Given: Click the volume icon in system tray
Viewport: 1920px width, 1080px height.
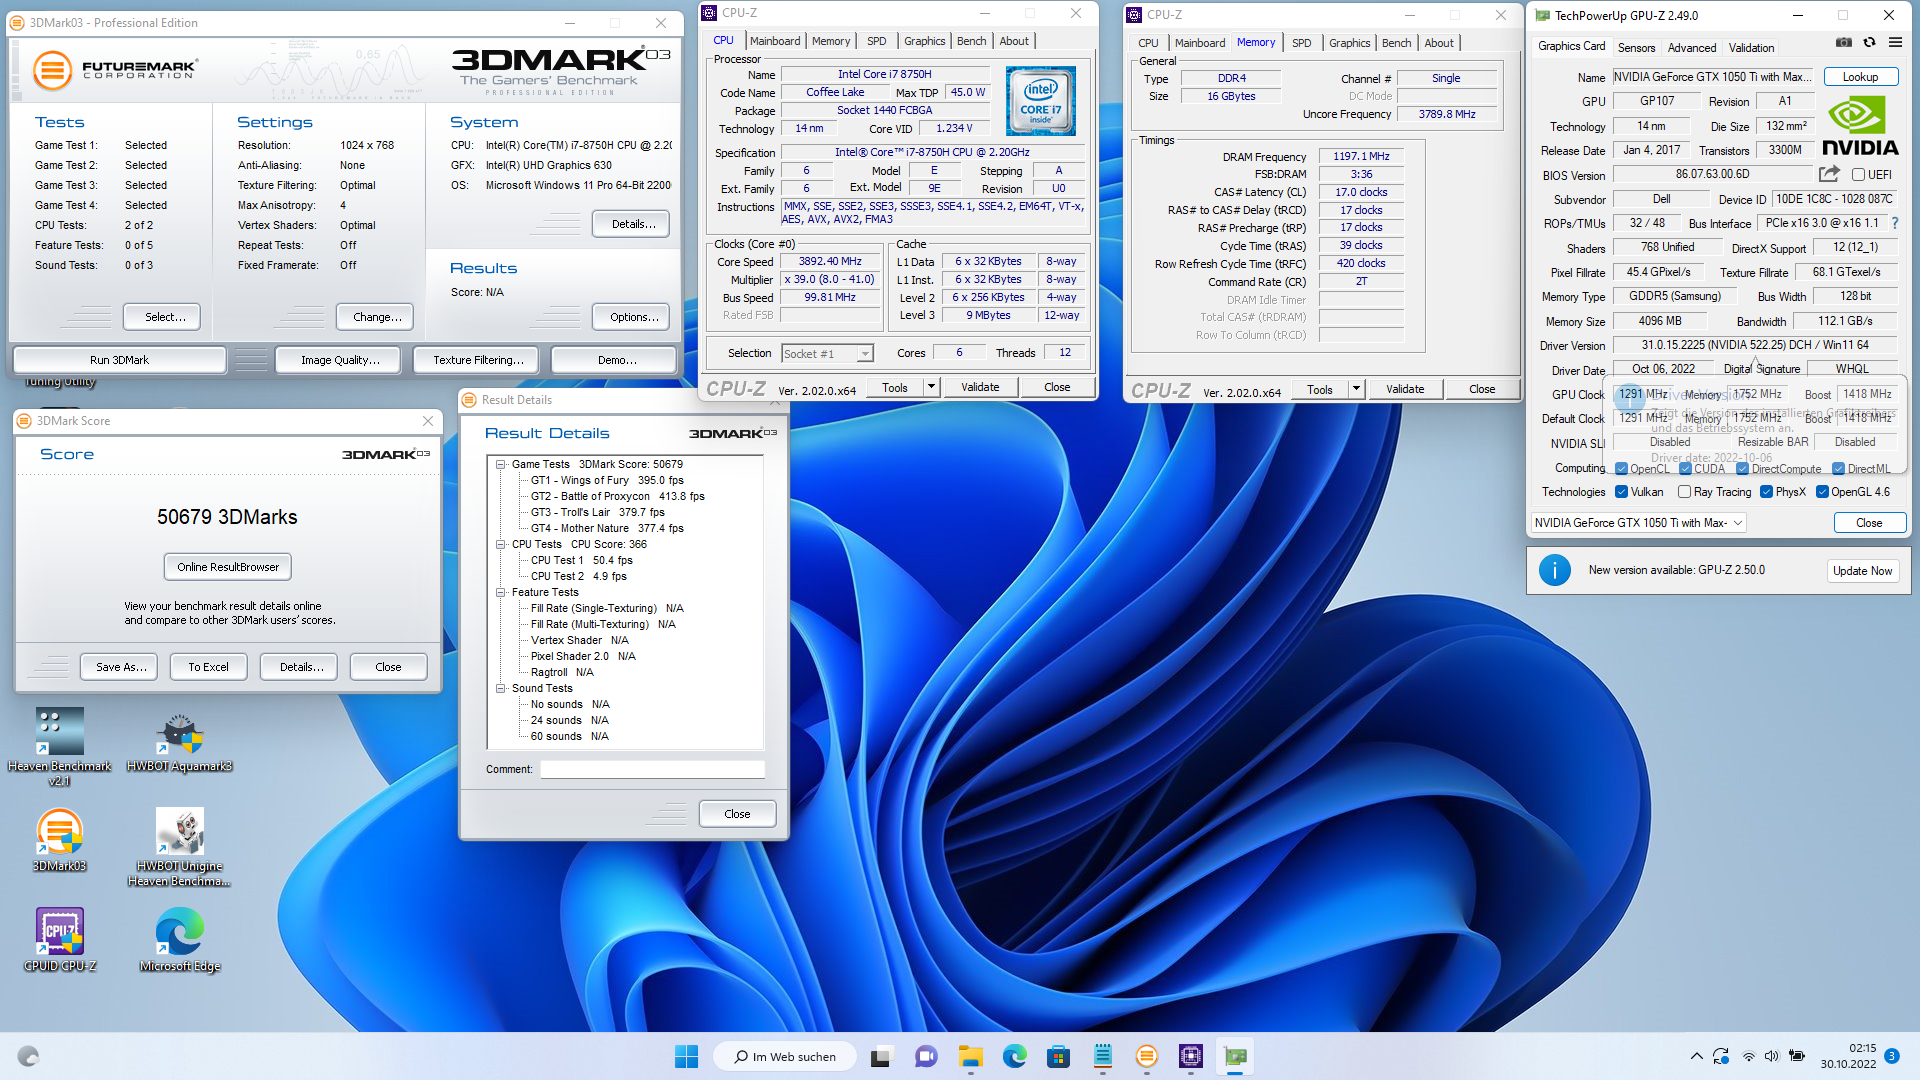Looking at the screenshot, I should [1772, 1056].
